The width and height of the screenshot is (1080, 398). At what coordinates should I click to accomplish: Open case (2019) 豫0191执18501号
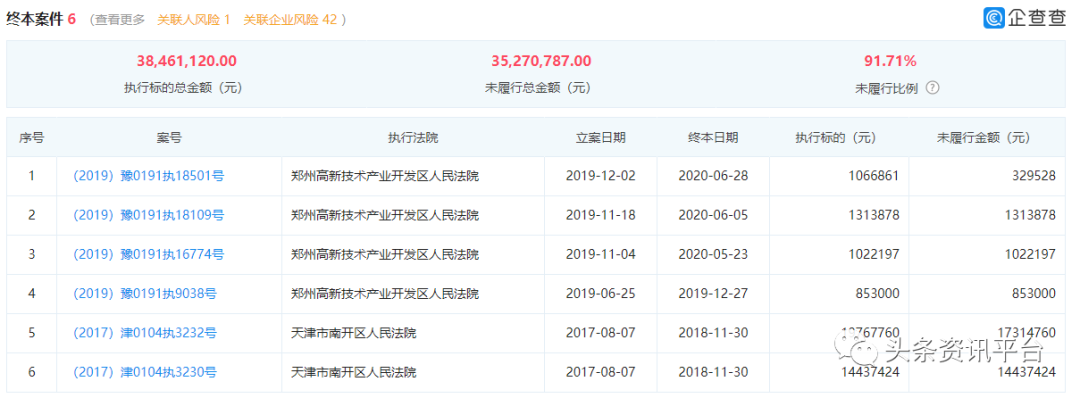148,176
